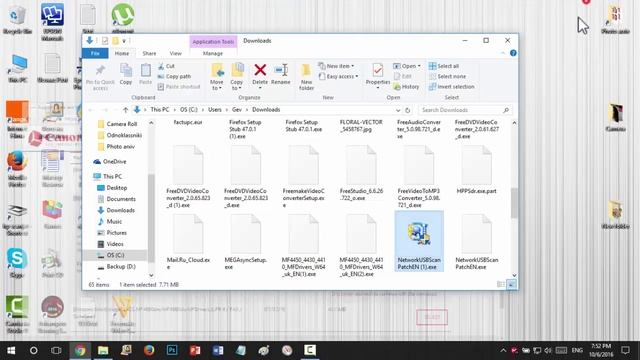Click the file list vertical scrollbar
640x360 pixels.
(x=514, y=202)
